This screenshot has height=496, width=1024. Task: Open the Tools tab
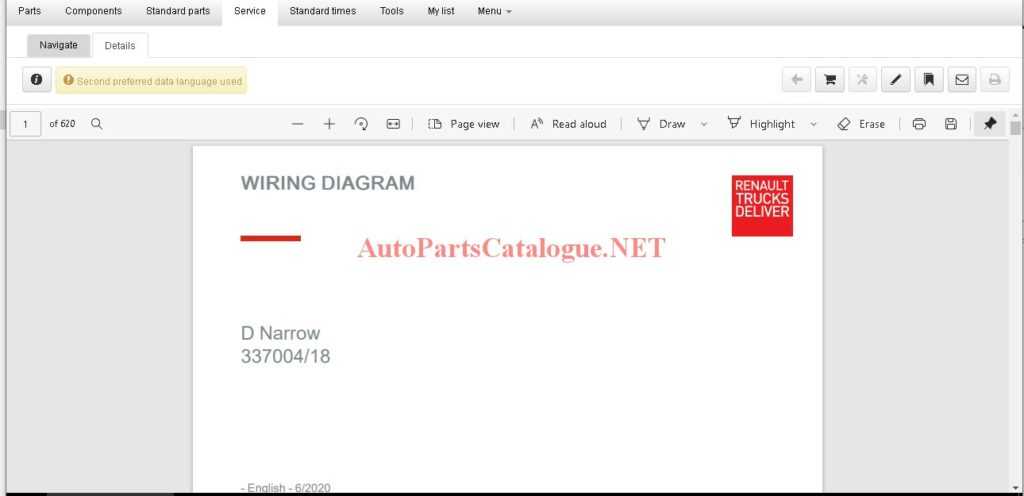click(392, 11)
